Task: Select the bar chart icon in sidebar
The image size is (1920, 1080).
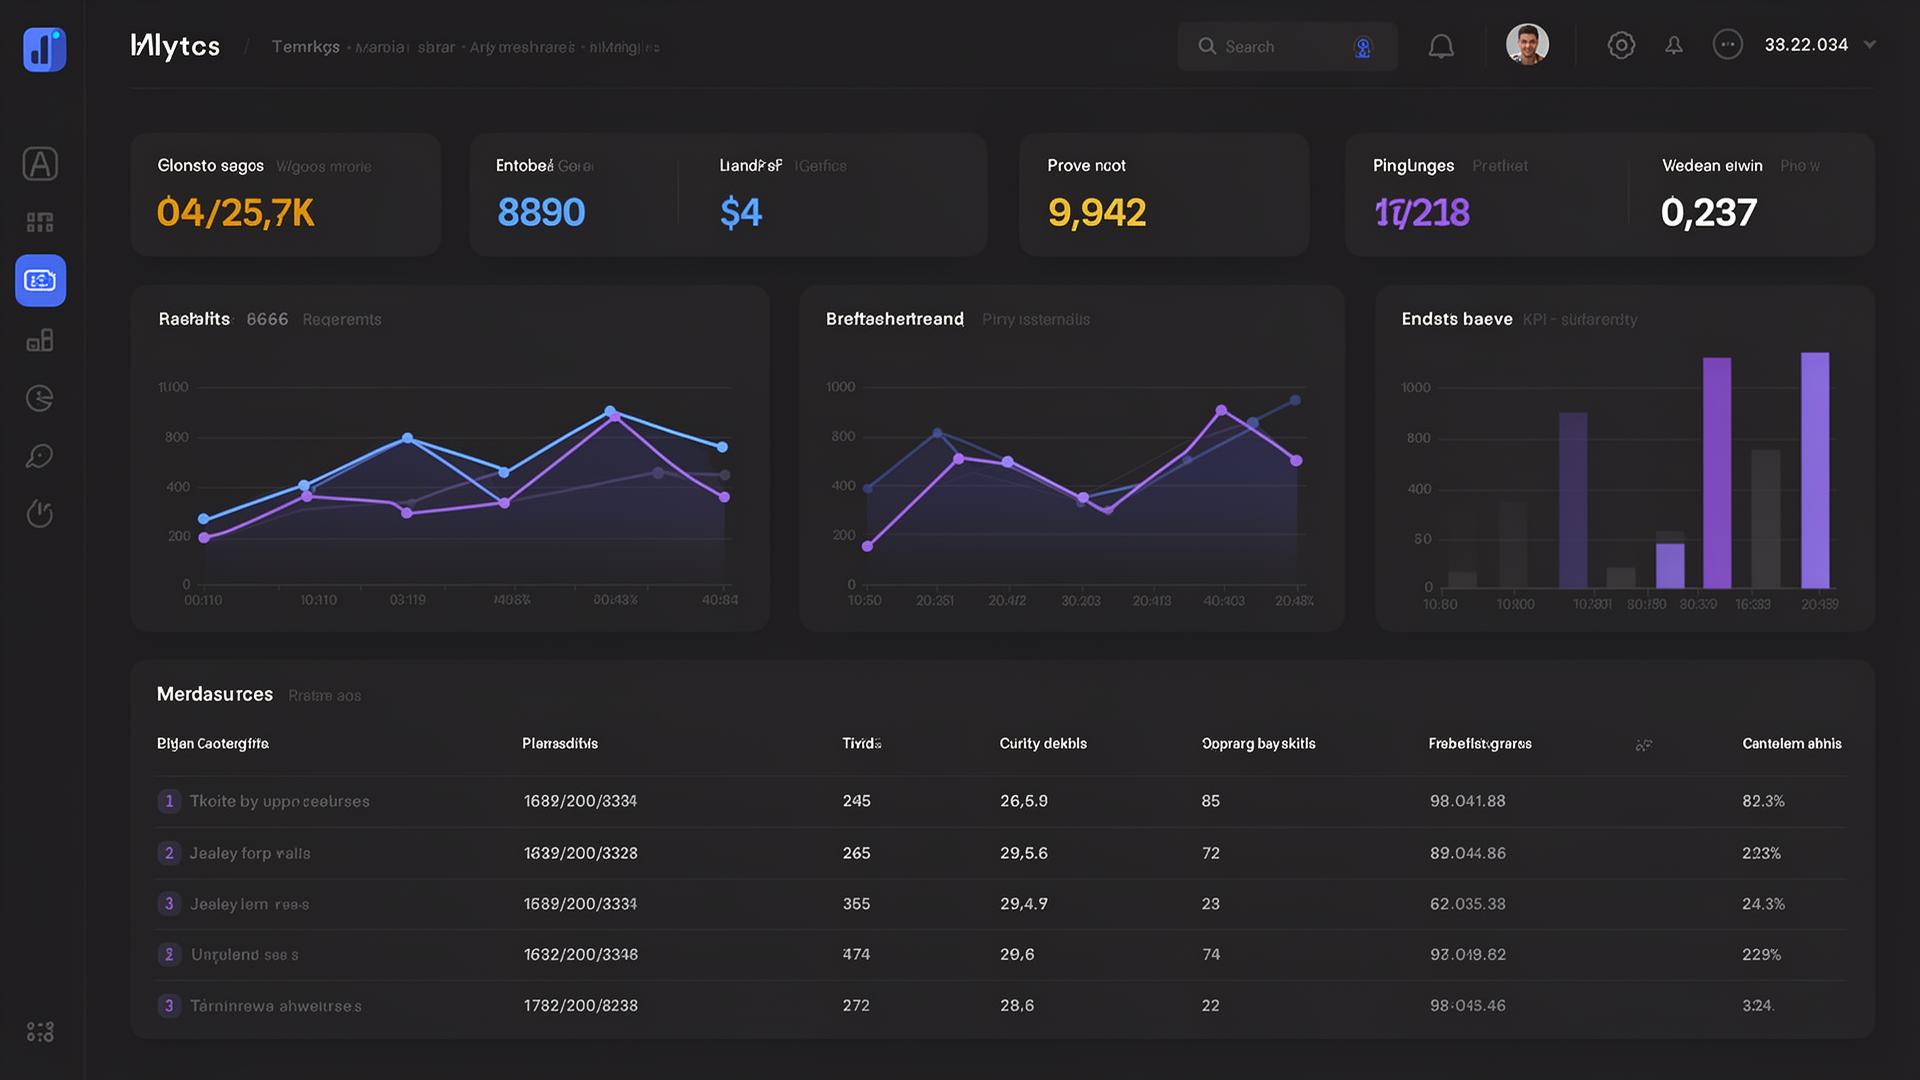Action: click(40, 340)
